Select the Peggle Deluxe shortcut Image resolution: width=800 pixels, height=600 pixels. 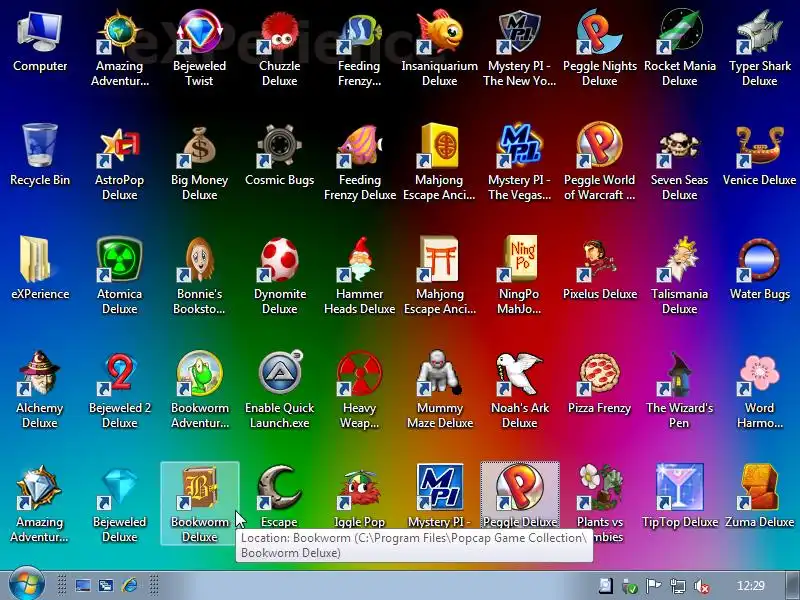(519, 495)
